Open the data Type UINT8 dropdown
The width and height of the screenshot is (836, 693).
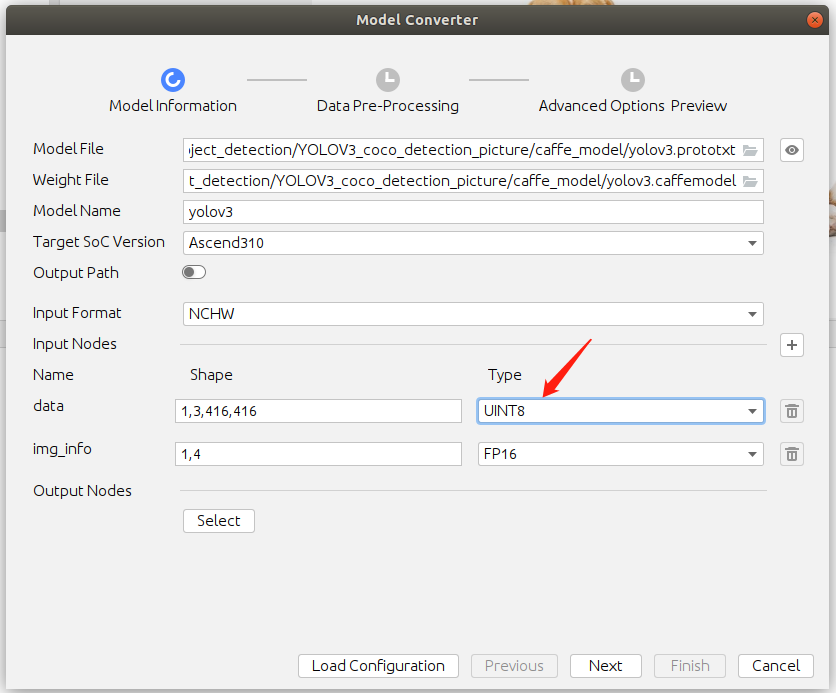pyautogui.click(x=620, y=411)
